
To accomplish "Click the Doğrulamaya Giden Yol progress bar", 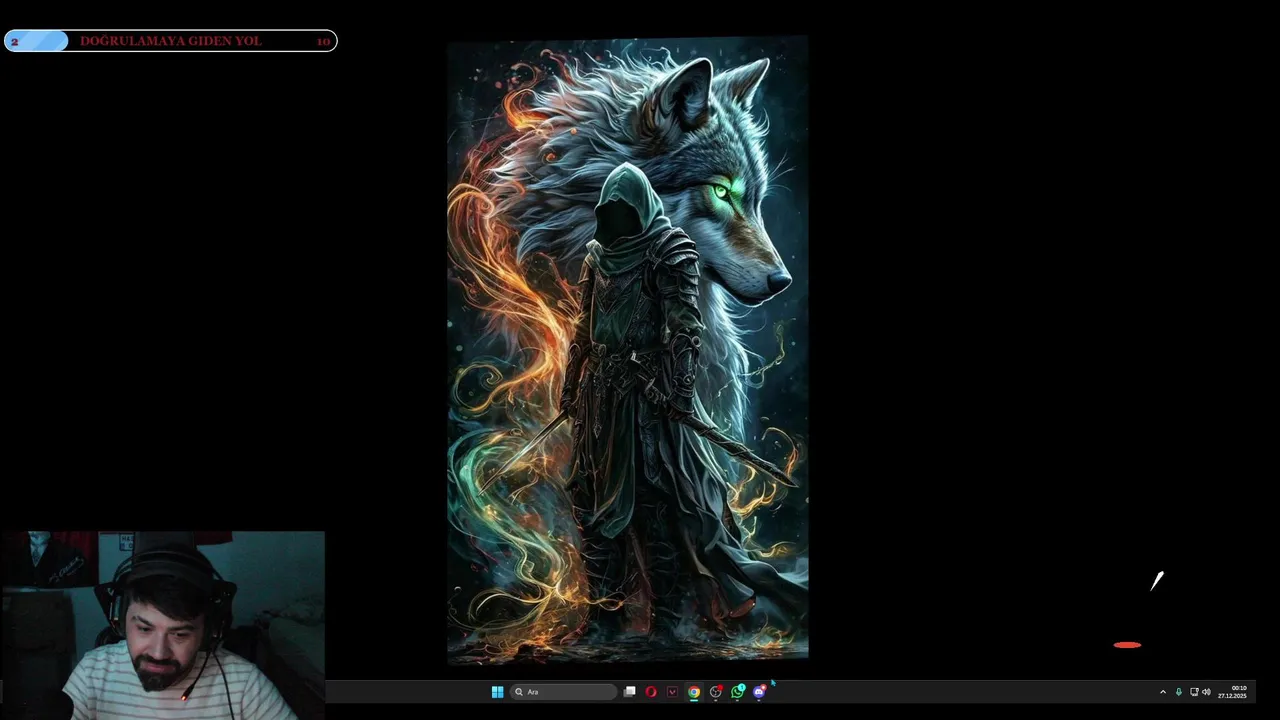I will (170, 41).
